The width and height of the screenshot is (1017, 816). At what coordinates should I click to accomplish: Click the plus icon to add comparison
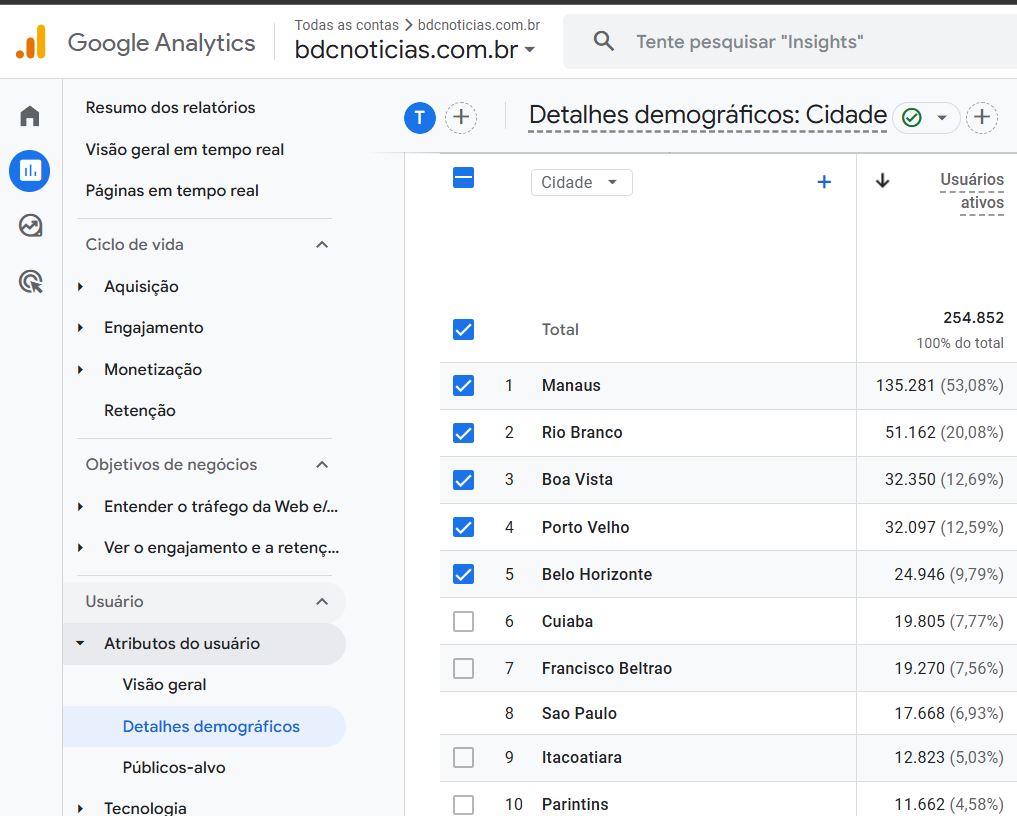pyautogui.click(x=460, y=118)
